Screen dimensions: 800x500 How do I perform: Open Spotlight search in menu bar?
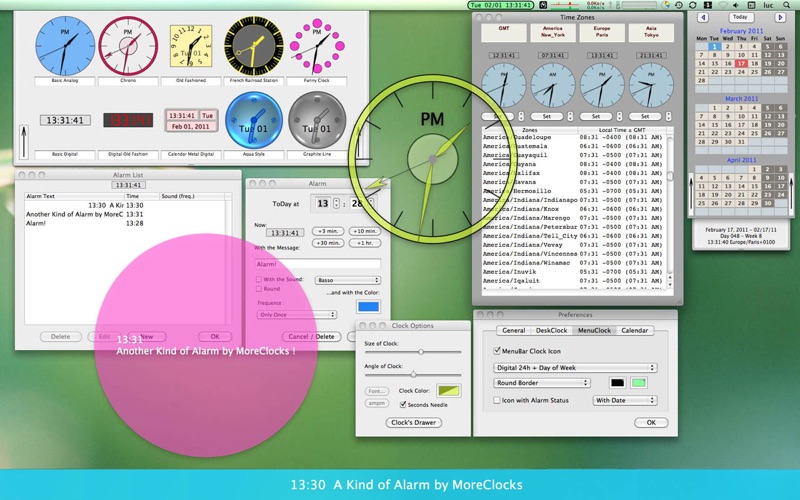[787, 5]
